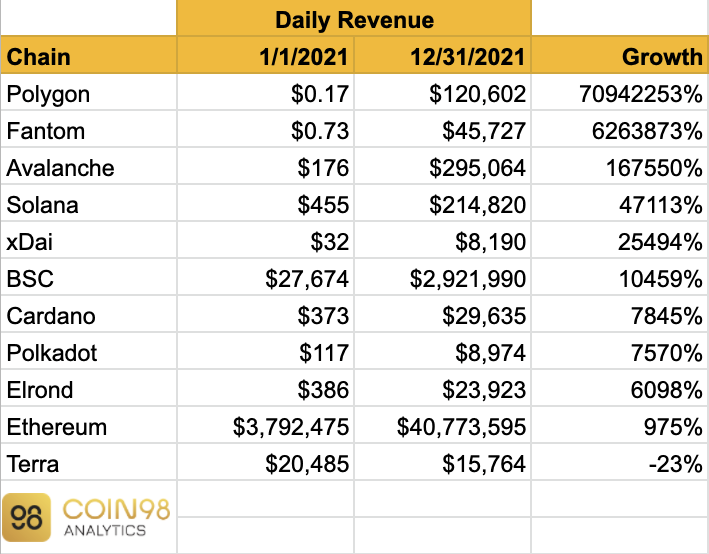This screenshot has width=709, height=554.
Task: Select the 6098% growth cell
Action: click(619, 388)
